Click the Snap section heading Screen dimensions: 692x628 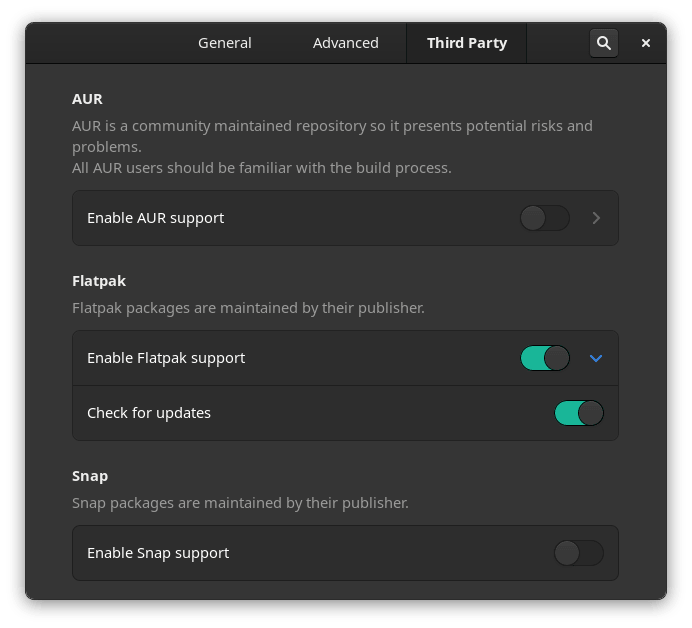click(90, 476)
